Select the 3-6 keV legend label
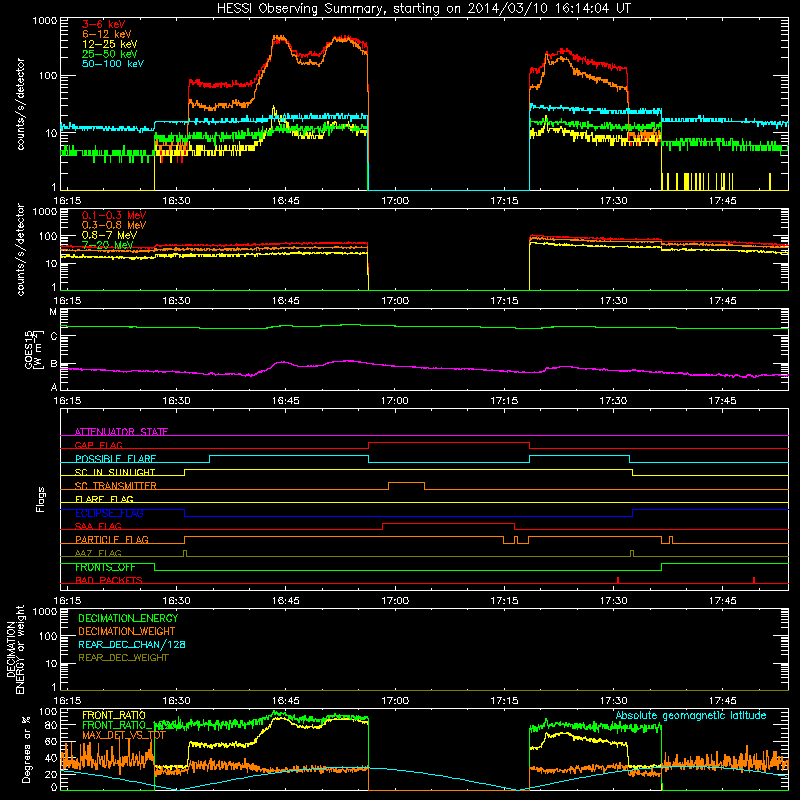This screenshot has height=800, width=800. [104, 24]
